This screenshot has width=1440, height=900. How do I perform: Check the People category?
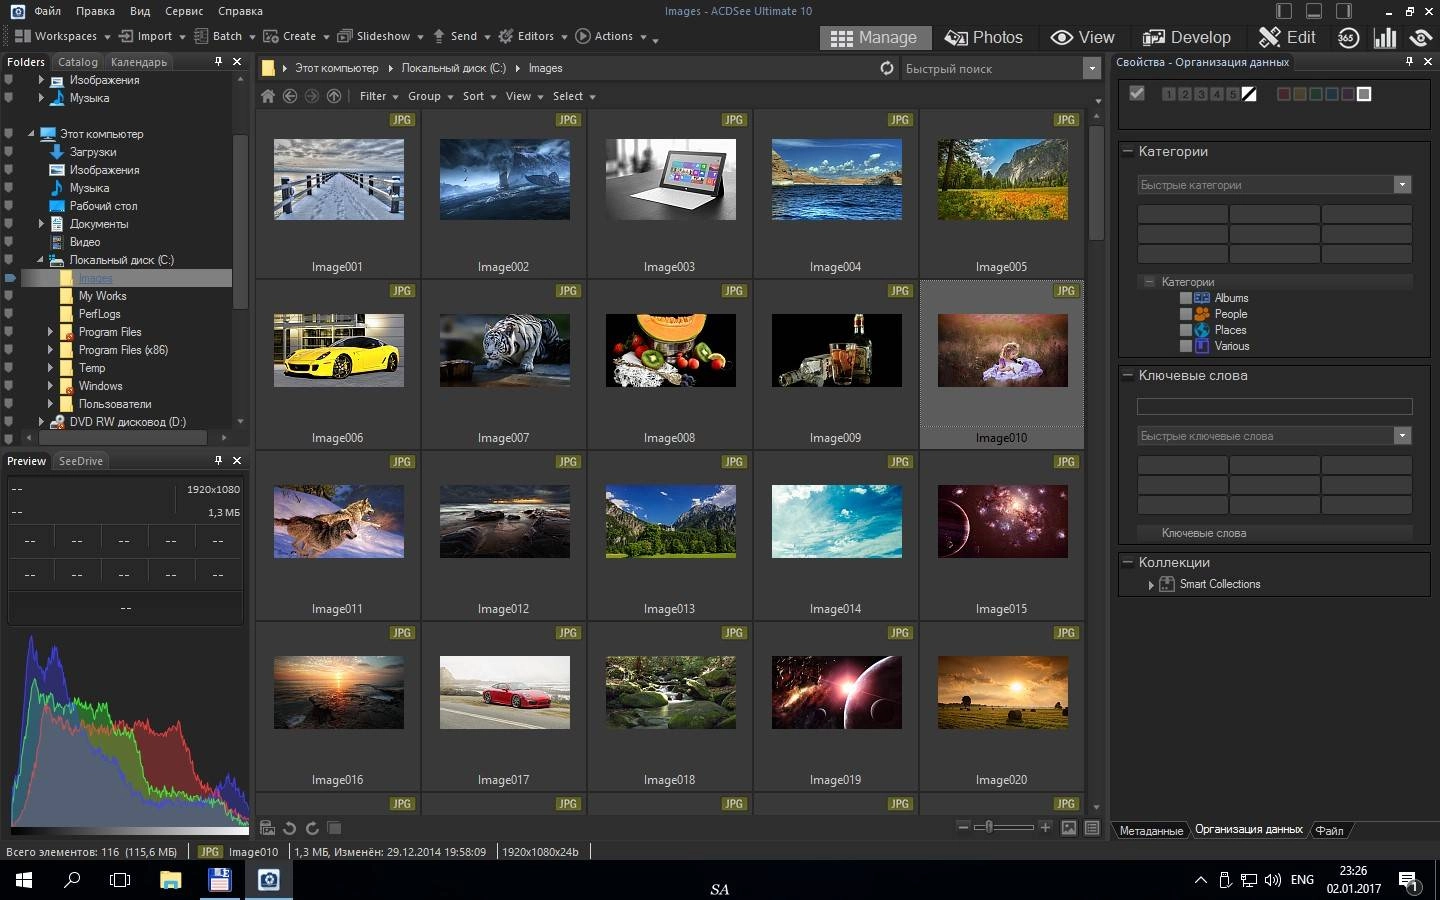[x=1186, y=314]
